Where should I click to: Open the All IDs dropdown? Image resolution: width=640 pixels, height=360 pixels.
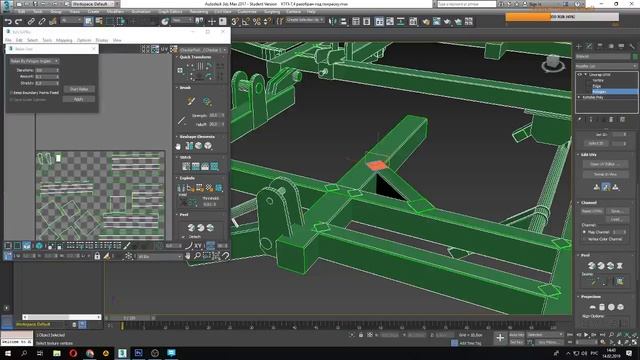pyautogui.click(x=159, y=256)
